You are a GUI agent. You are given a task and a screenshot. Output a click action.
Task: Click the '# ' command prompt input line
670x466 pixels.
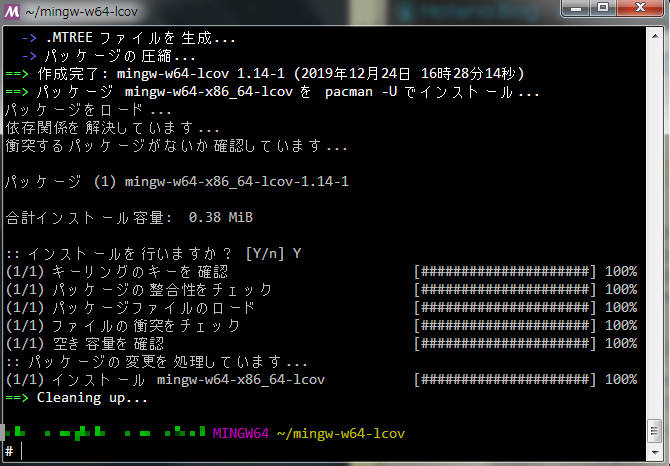(x=13, y=451)
